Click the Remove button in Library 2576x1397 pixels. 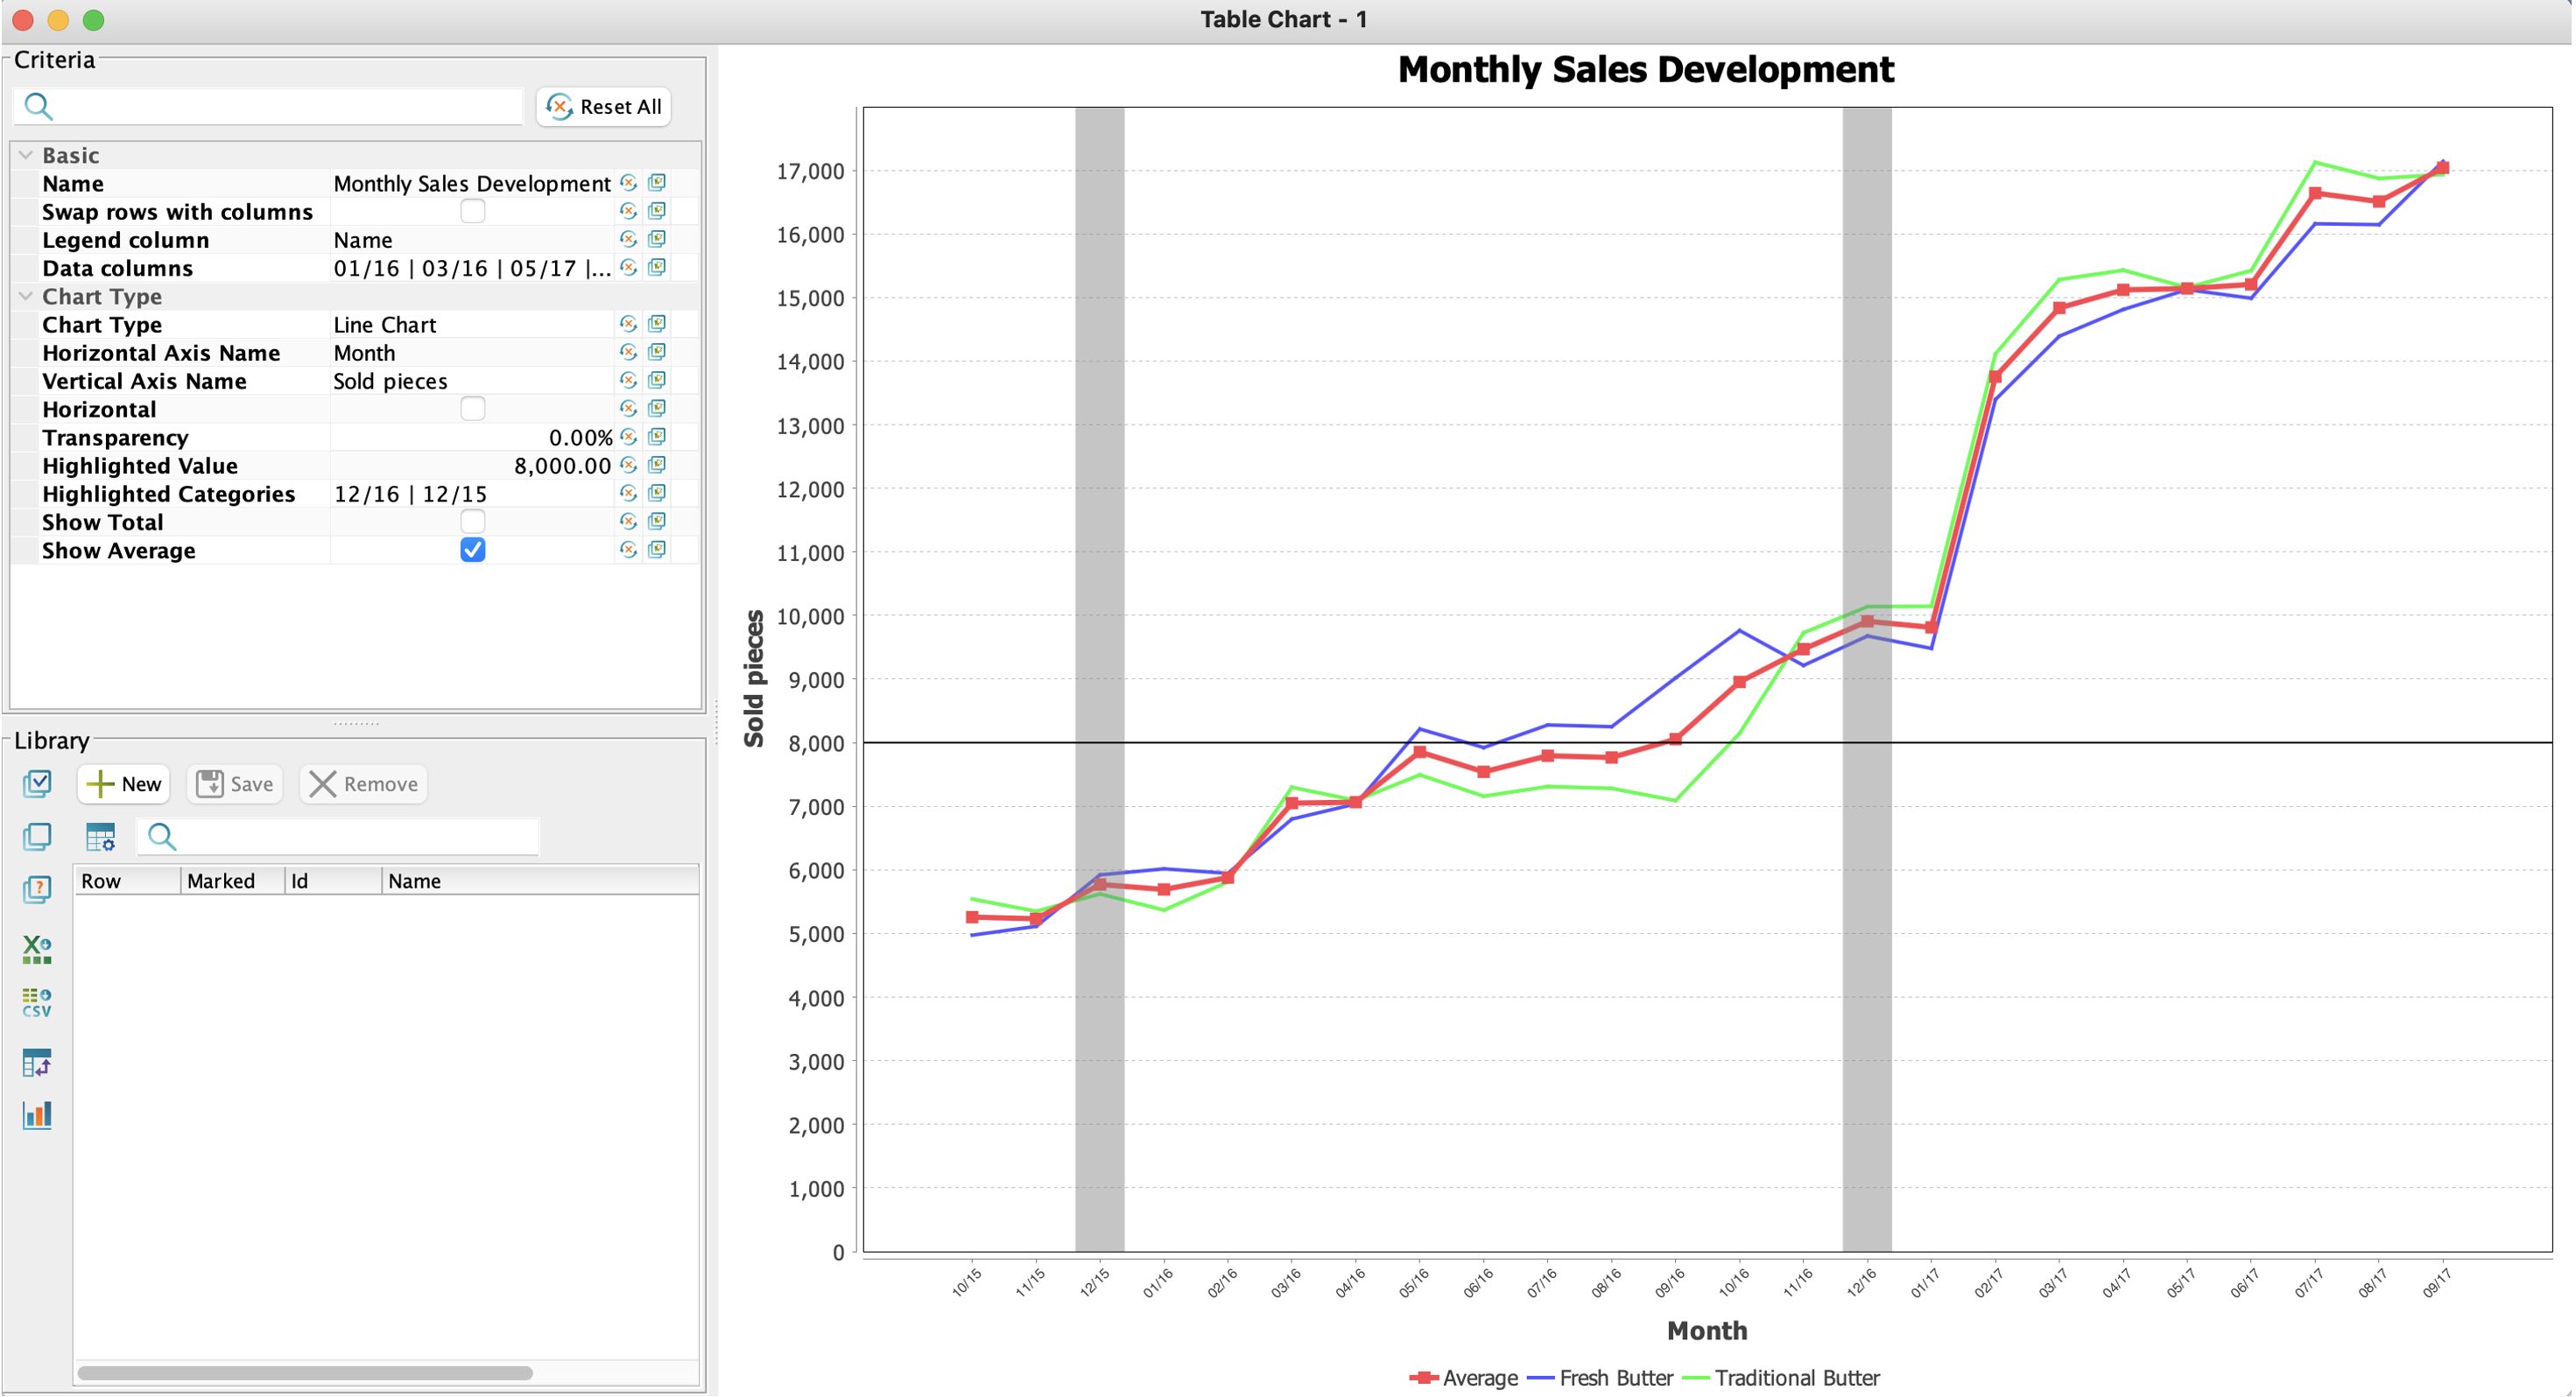point(363,784)
